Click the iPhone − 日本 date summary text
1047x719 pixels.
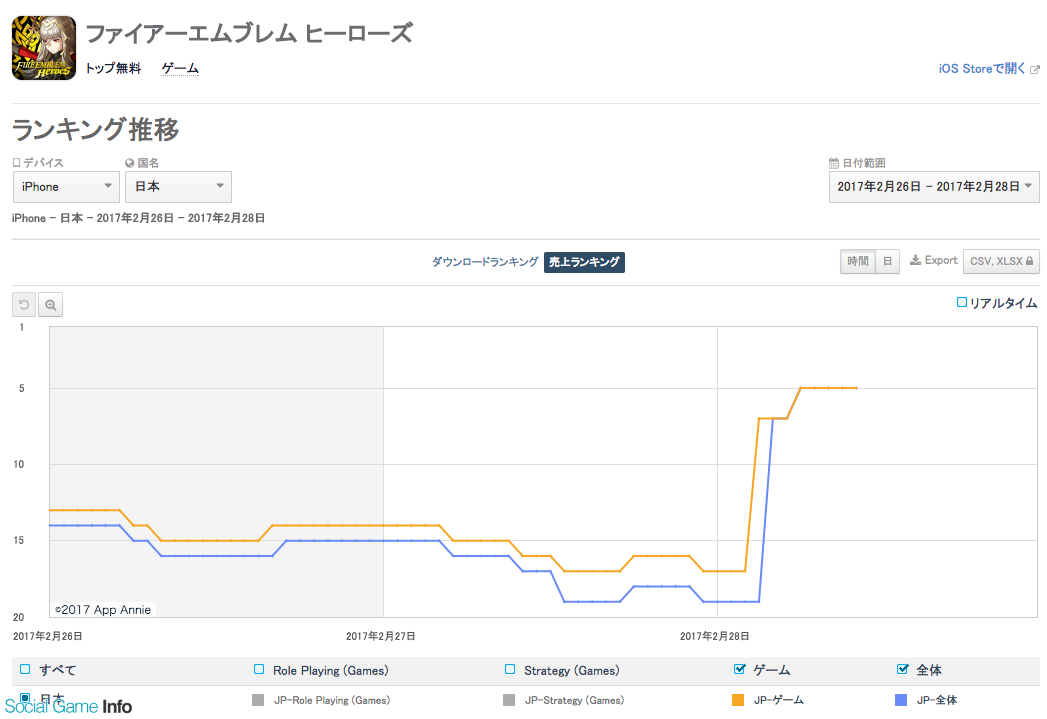[x=138, y=218]
